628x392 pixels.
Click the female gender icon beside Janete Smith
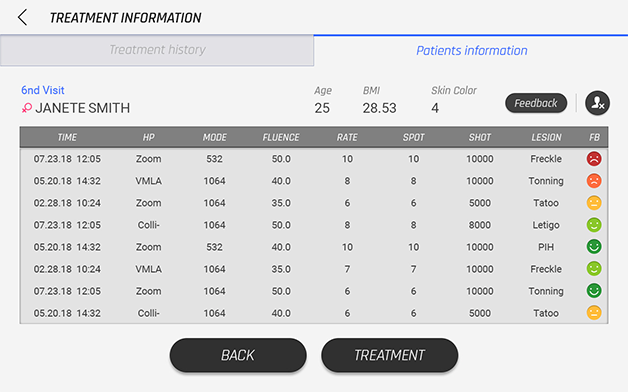26,108
